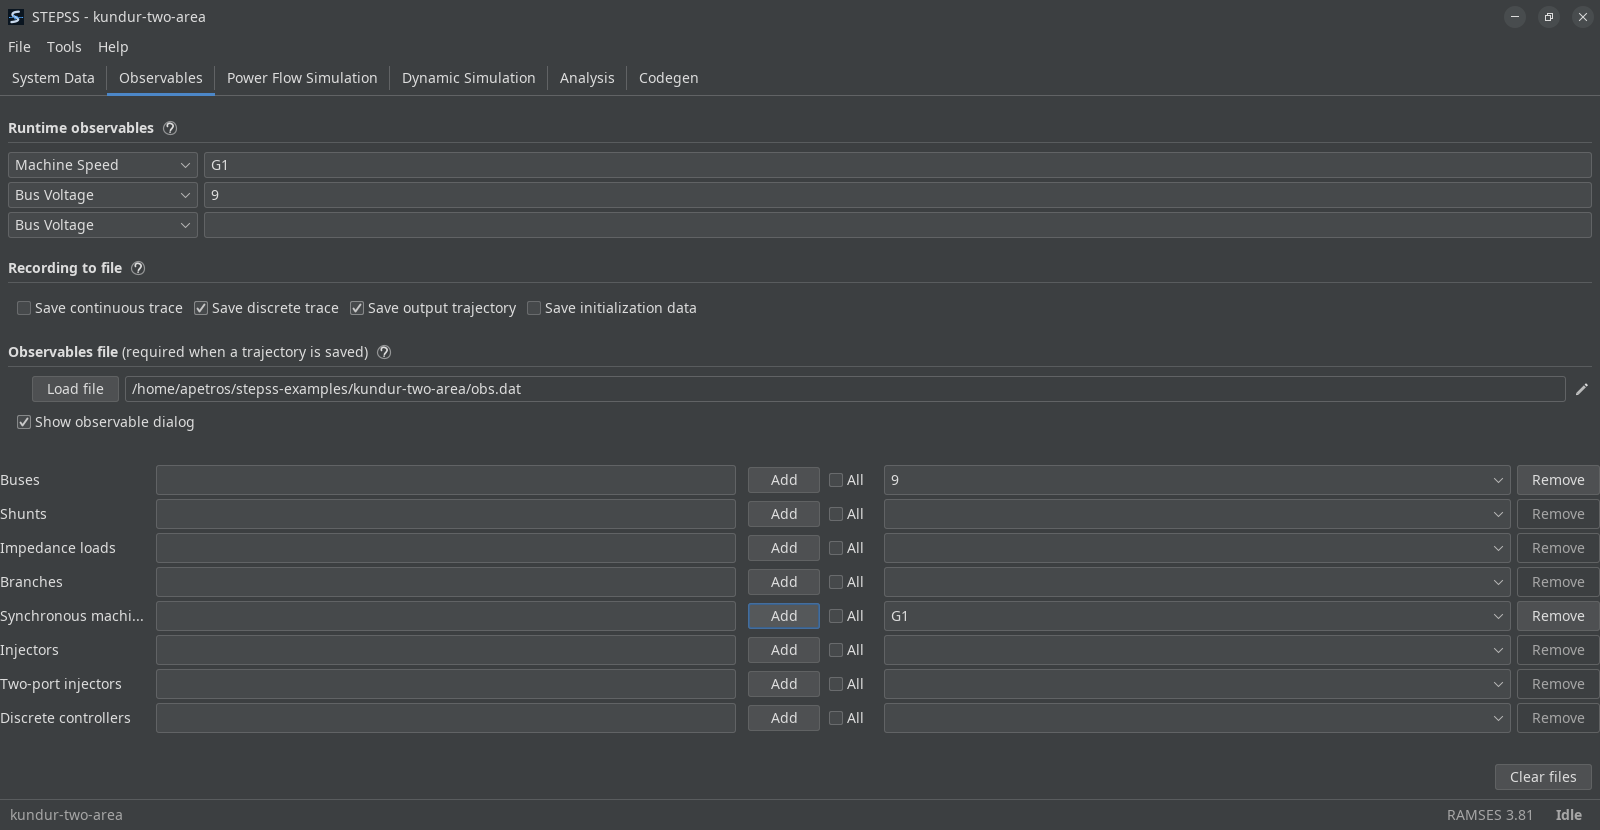1600x830 pixels.
Task: Click Add for Injectors
Action: coord(784,650)
